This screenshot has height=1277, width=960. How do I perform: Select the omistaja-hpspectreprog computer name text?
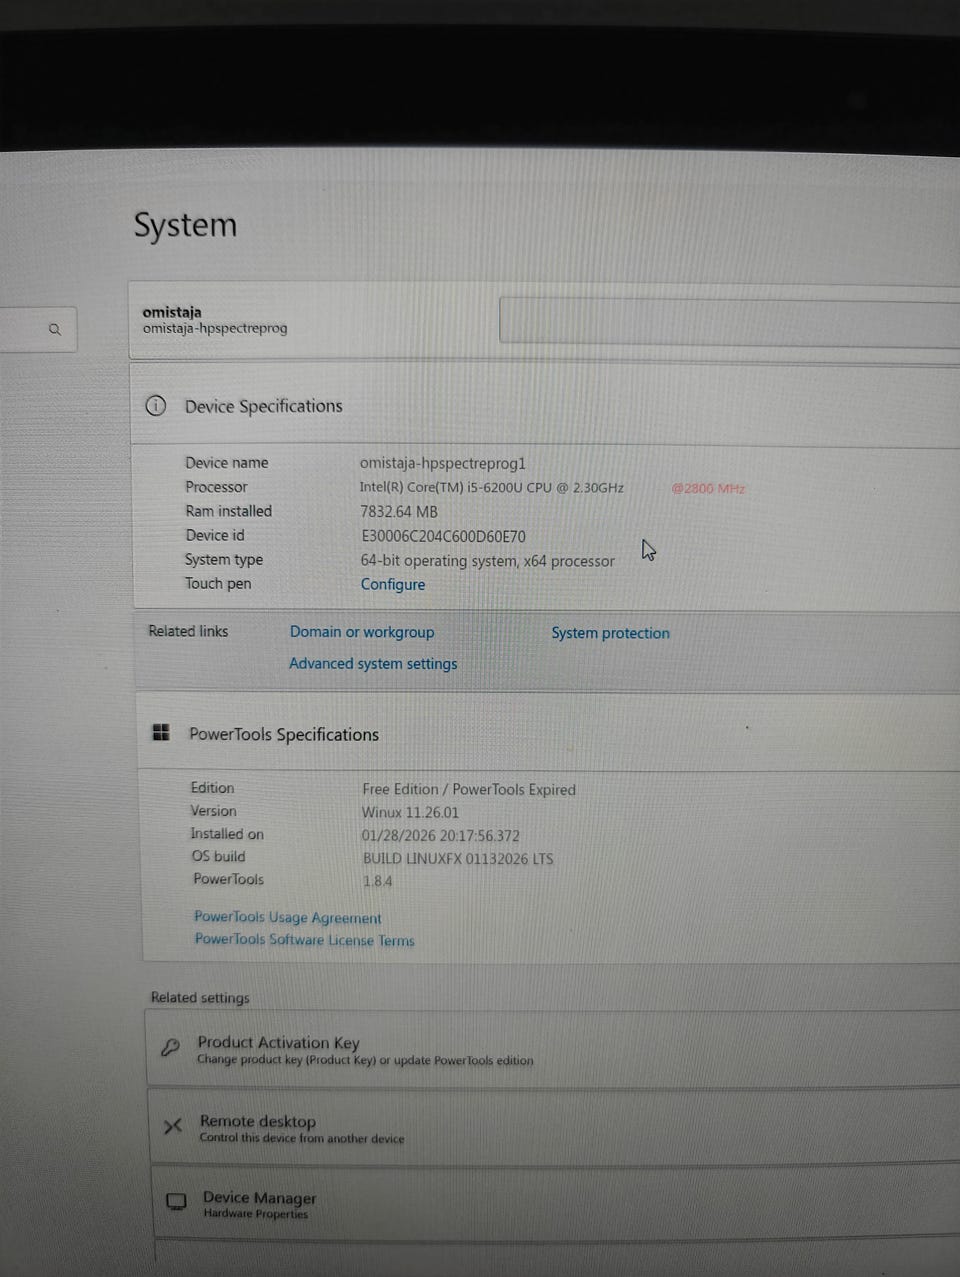tap(215, 328)
